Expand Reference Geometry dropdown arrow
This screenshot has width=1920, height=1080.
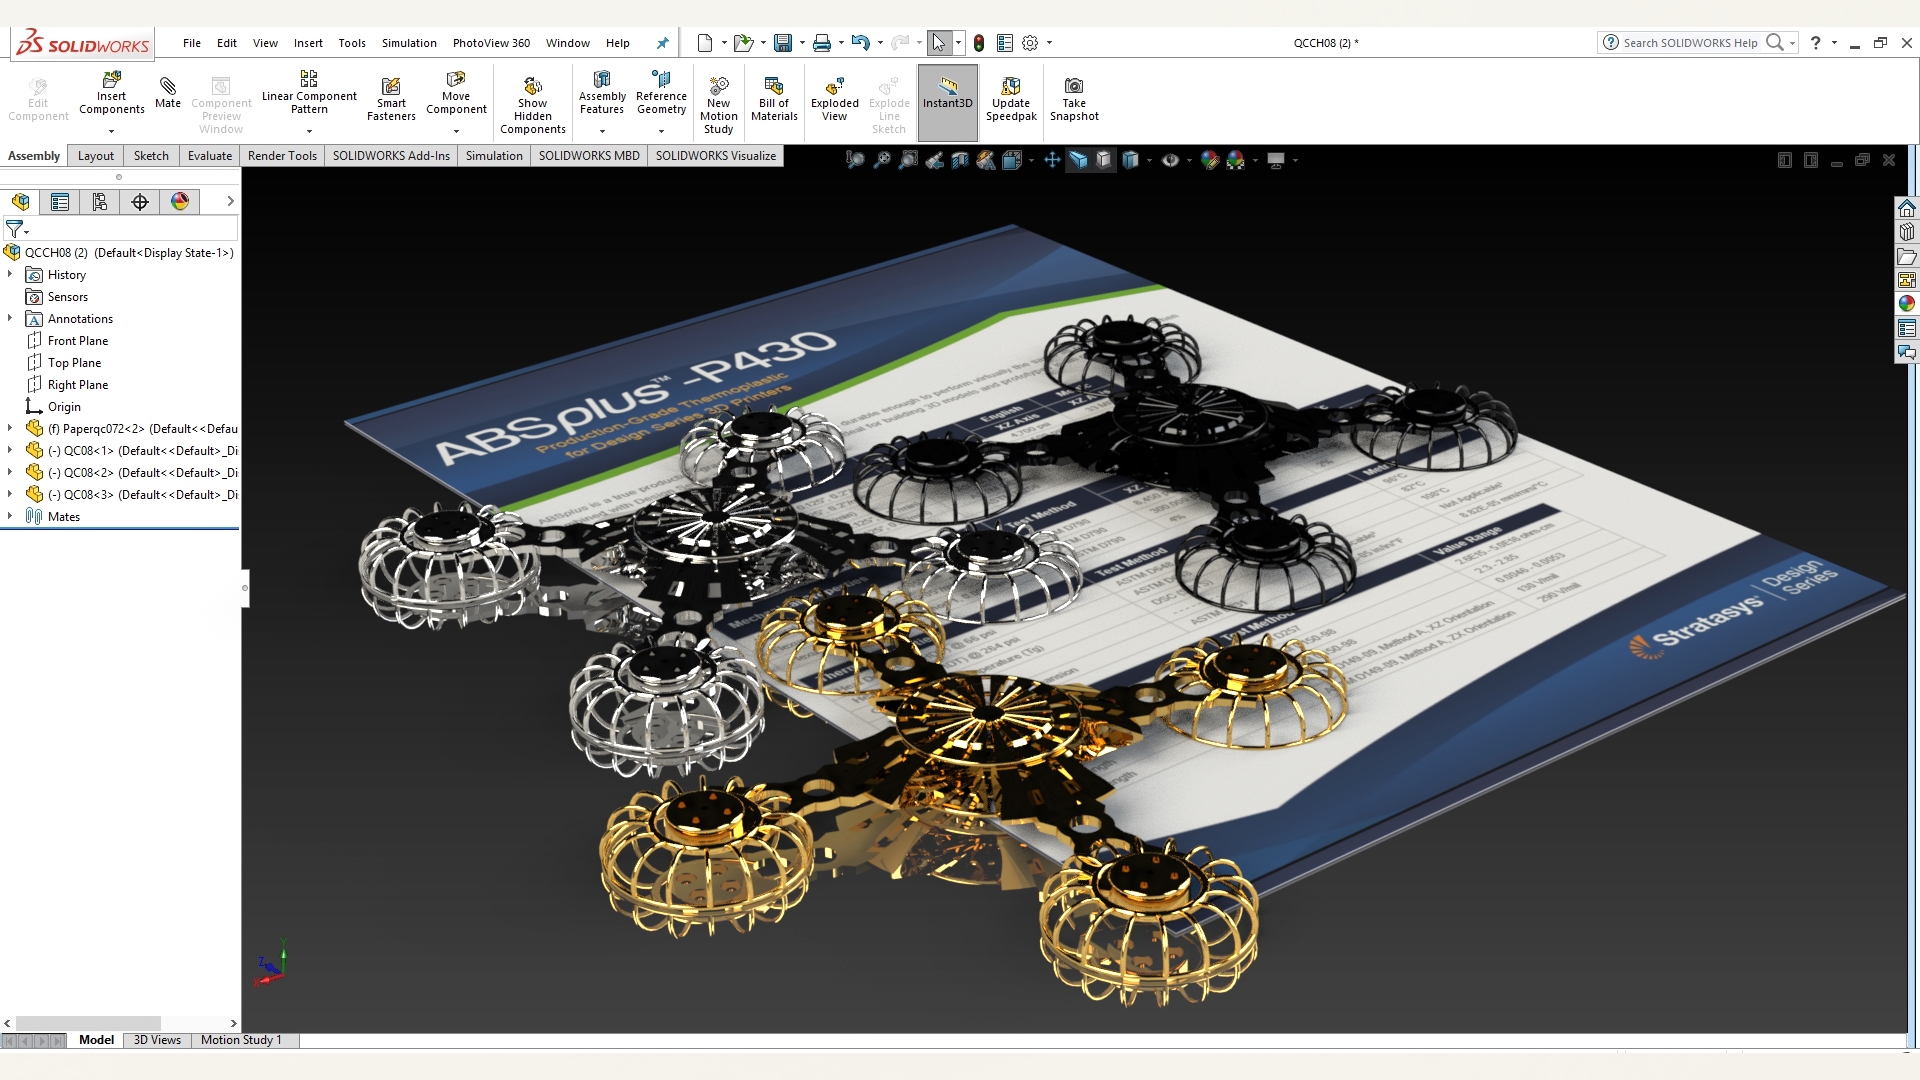(661, 131)
